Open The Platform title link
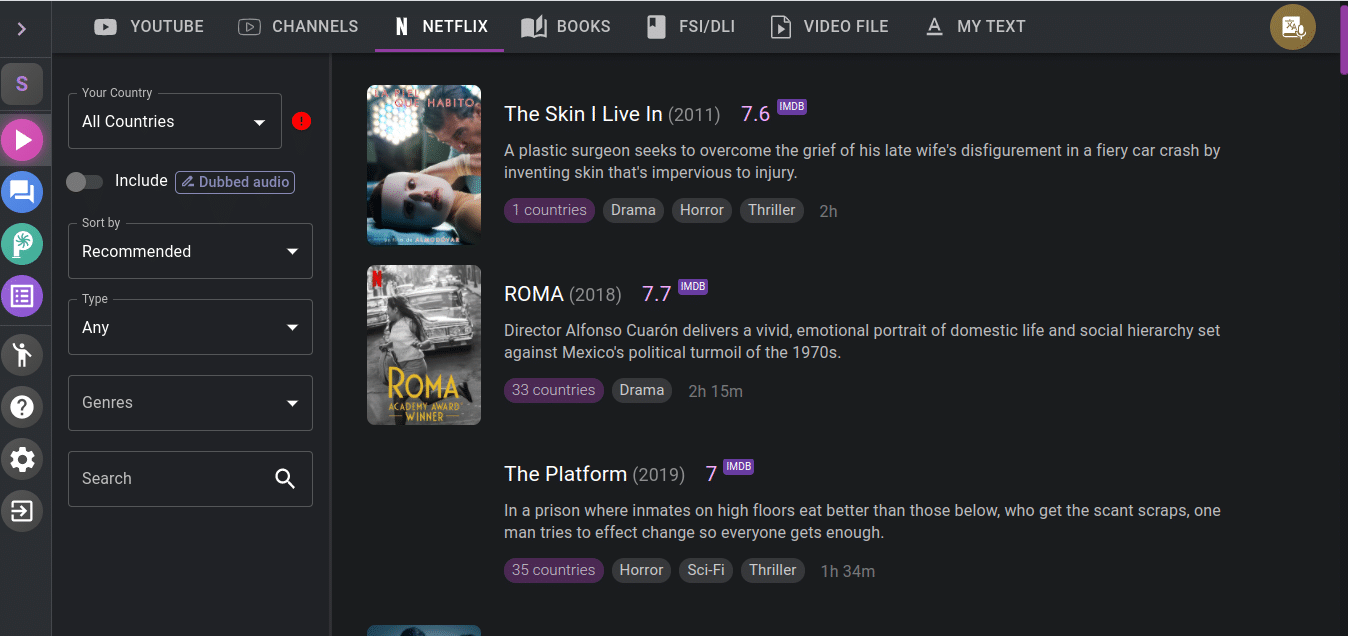This screenshot has width=1348, height=636. tap(565, 474)
